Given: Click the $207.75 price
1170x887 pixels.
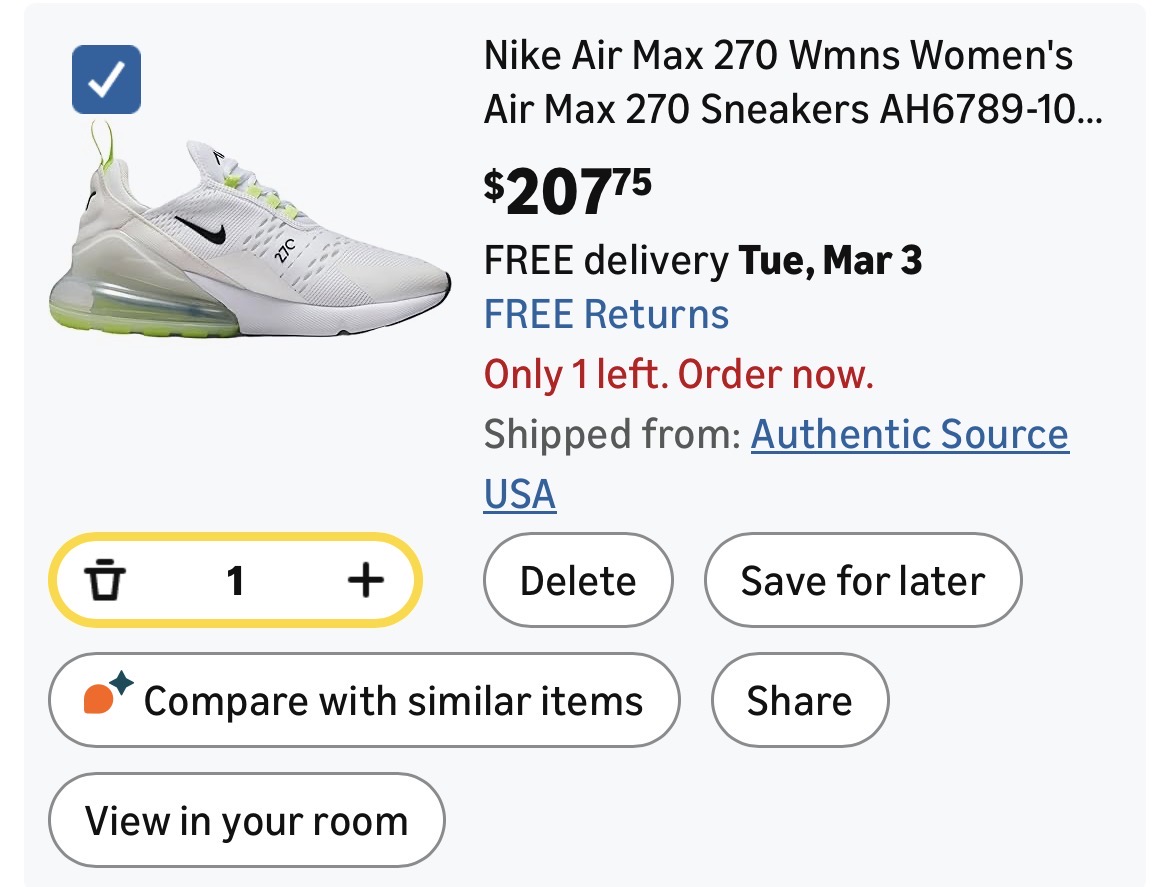Looking at the screenshot, I should 568,192.
